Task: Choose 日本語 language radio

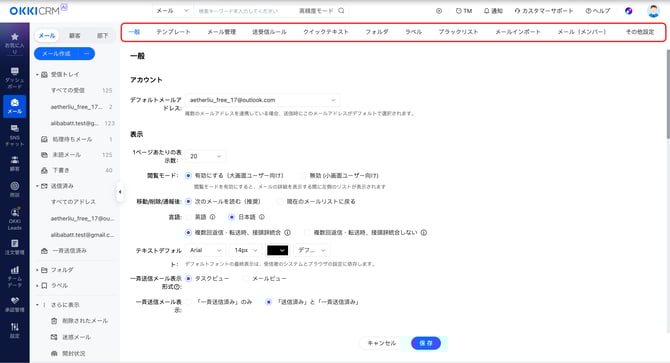Action: 232,217
